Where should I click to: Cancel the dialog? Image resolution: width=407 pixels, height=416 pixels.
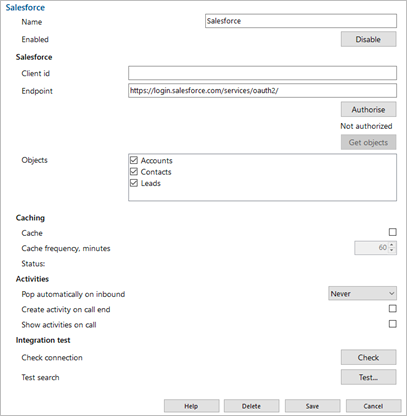point(373,406)
